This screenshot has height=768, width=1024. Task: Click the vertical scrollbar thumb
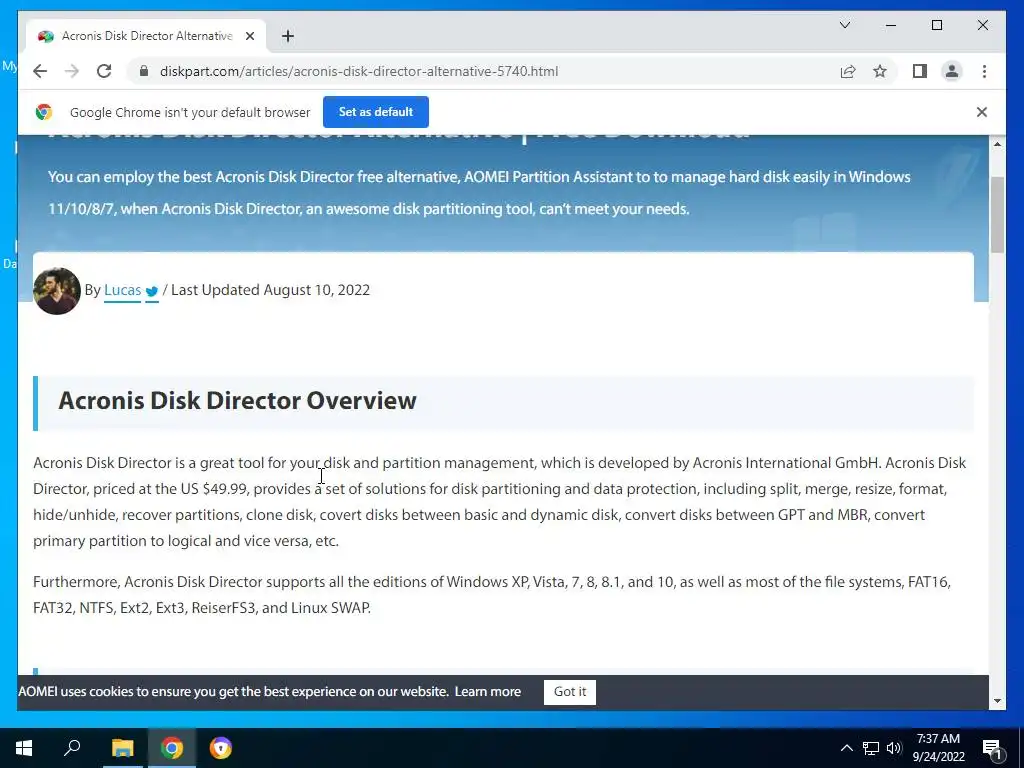click(x=997, y=214)
